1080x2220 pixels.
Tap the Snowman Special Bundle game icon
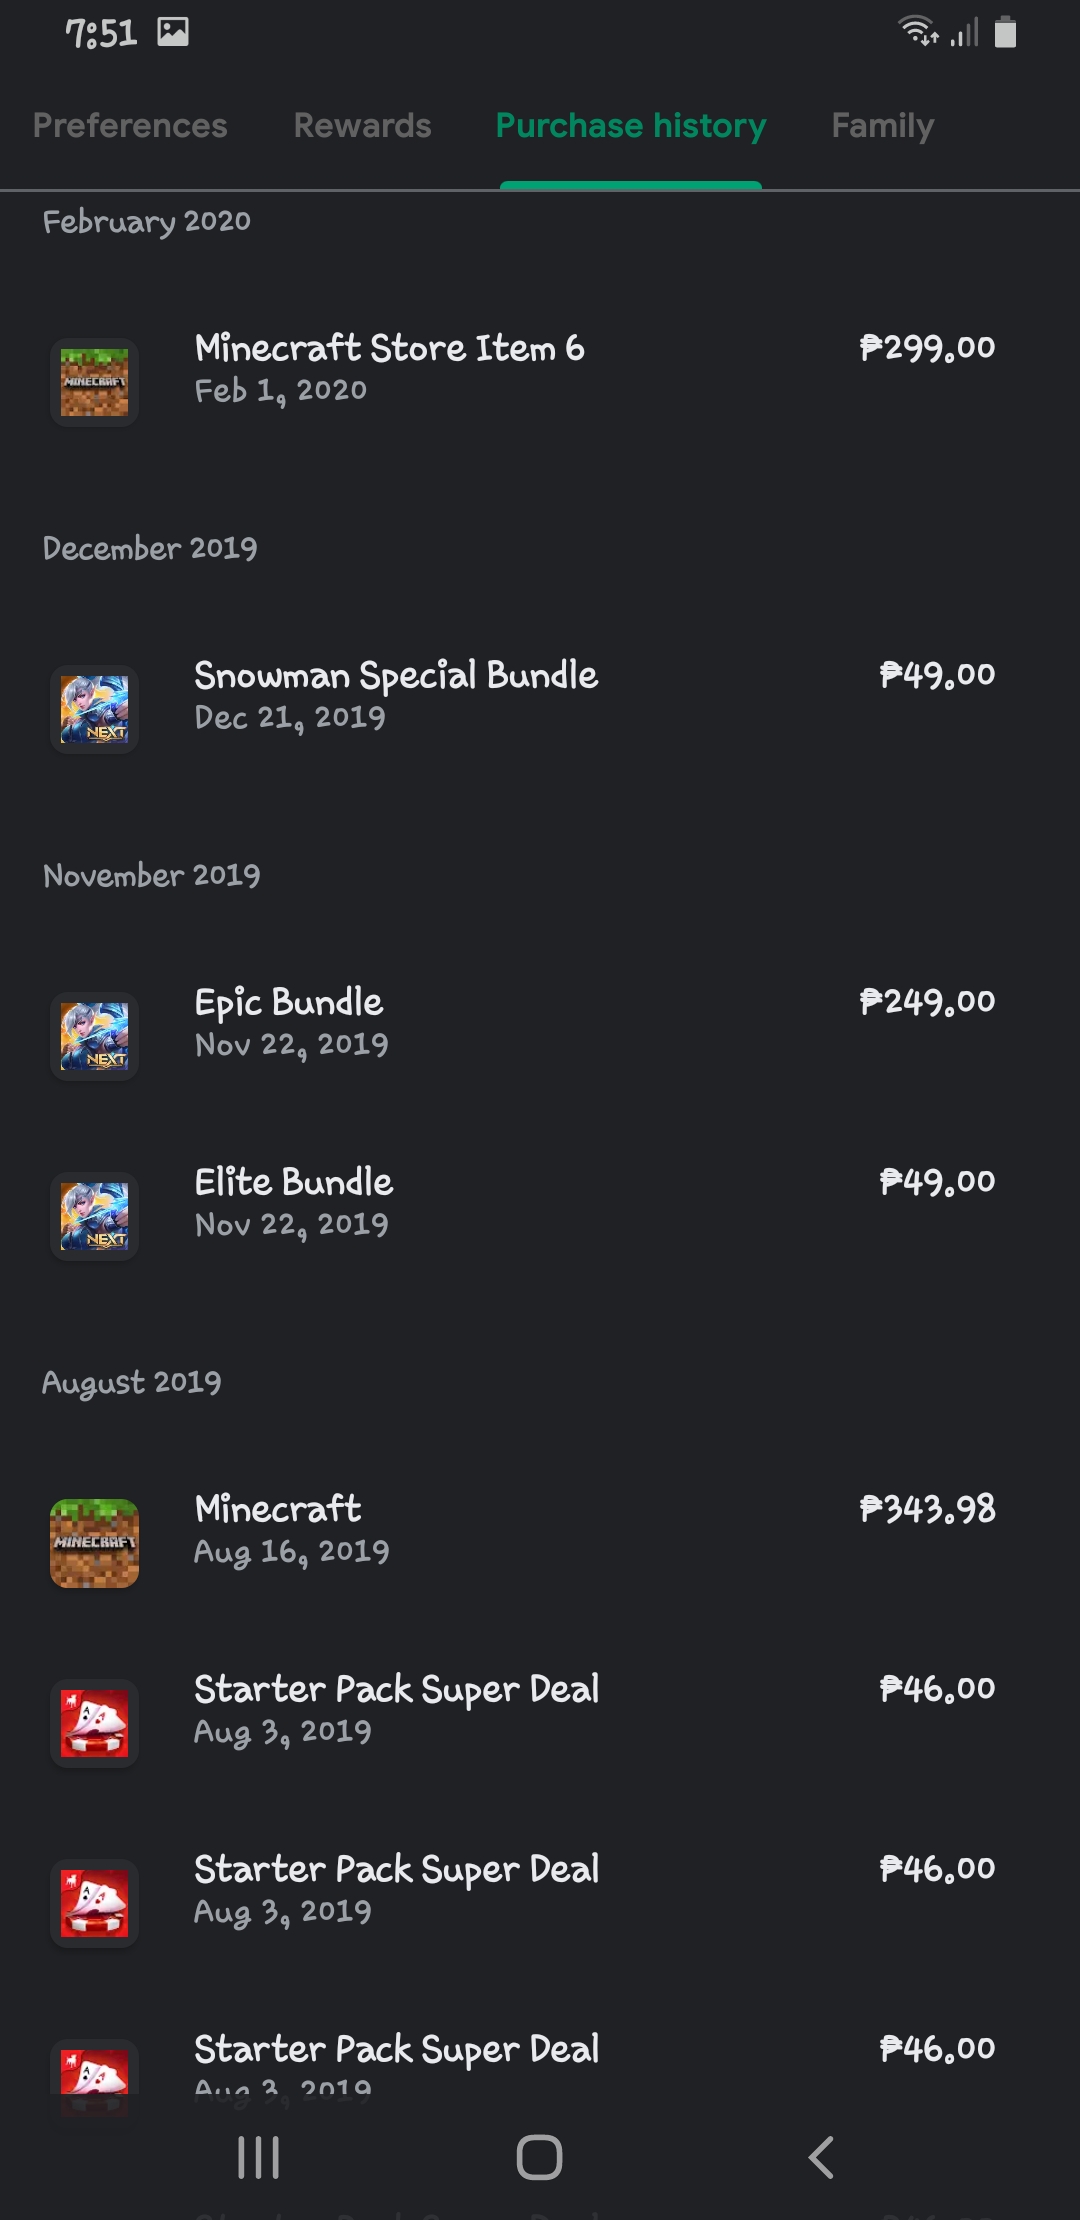click(x=94, y=709)
